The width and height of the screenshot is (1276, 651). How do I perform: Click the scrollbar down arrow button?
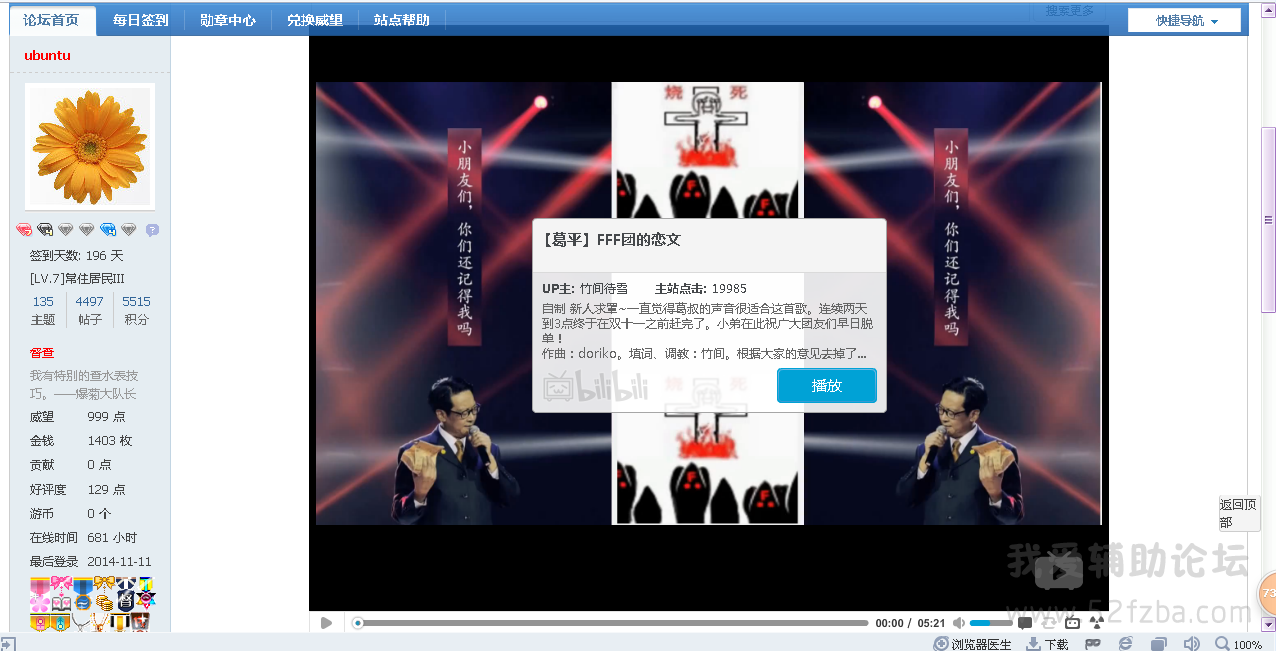tap(1268, 622)
